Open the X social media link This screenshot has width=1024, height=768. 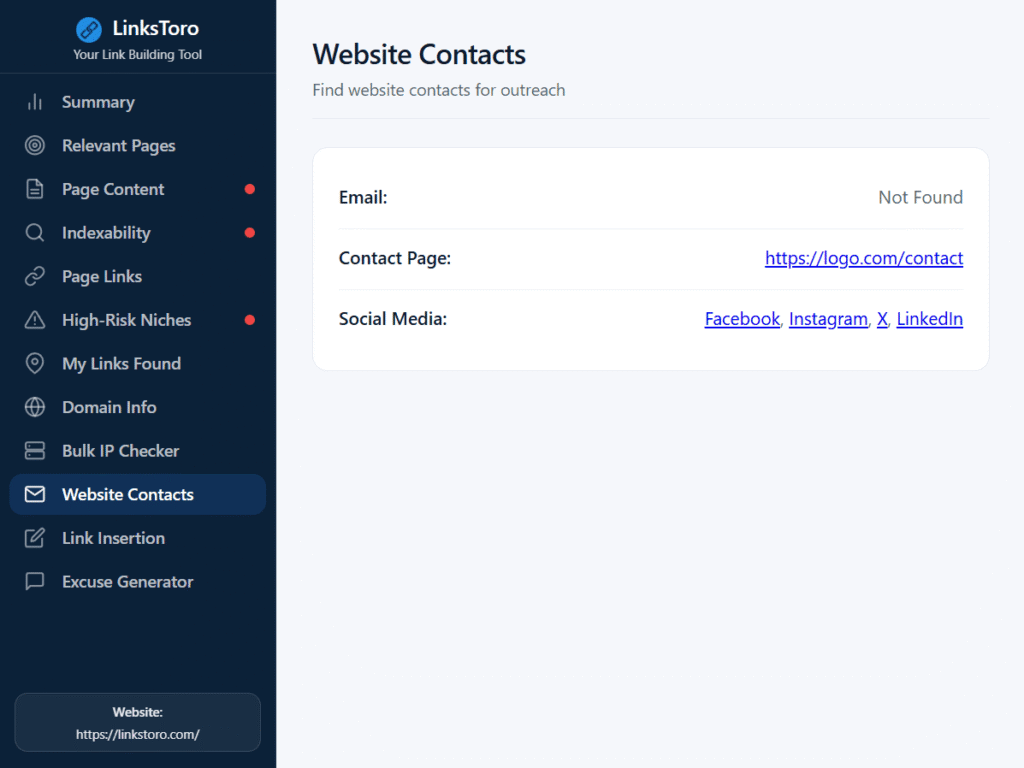(x=882, y=319)
